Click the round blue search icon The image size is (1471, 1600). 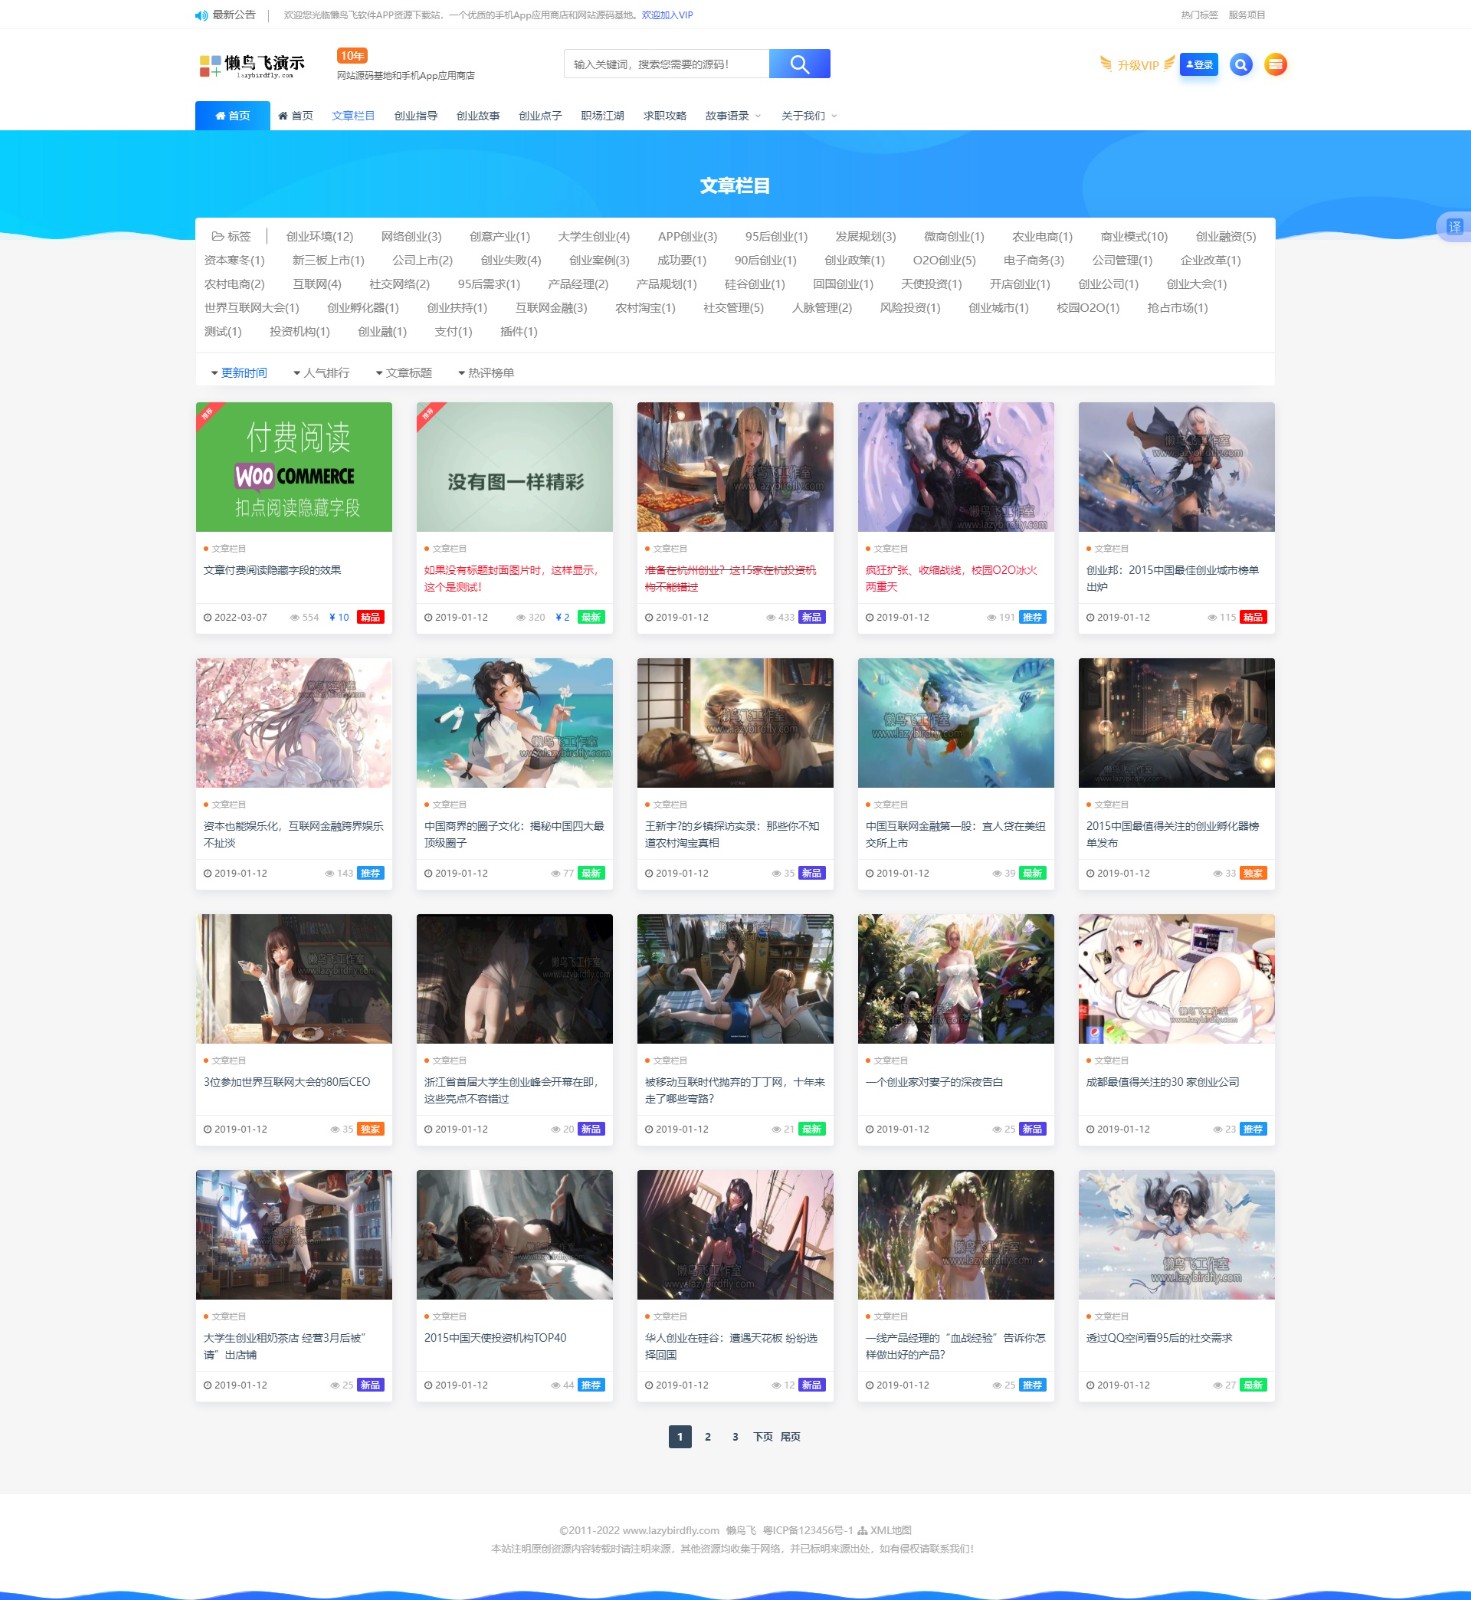coord(1241,65)
